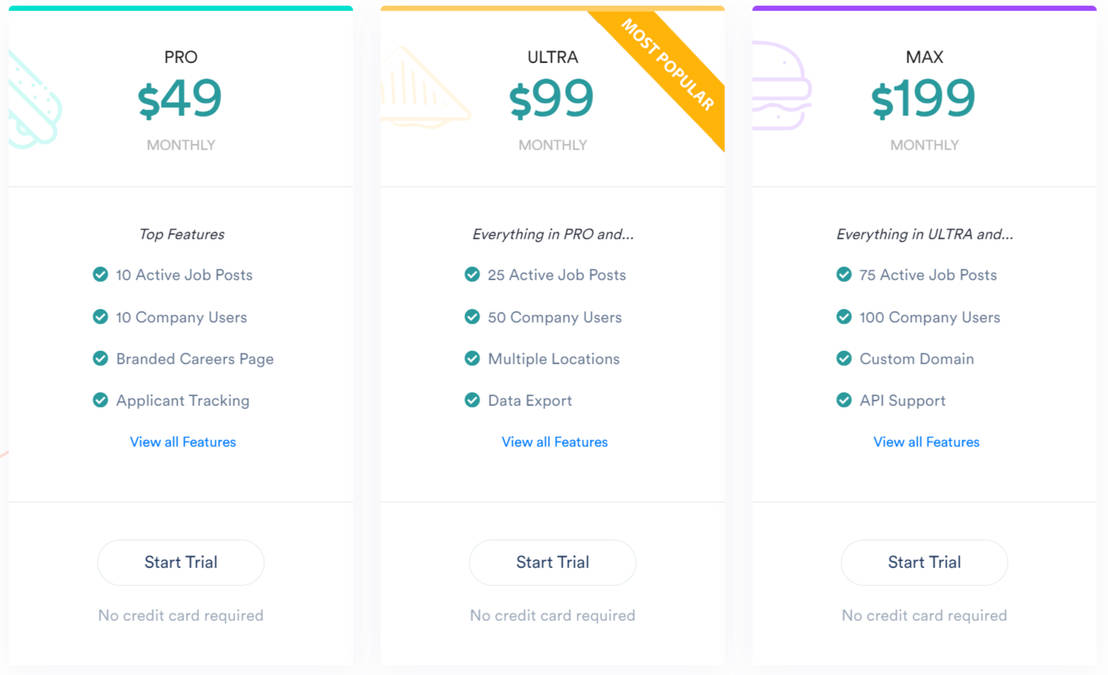Click the checkmark beside Custom Domain
Image resolution: width=1108 pixels, height=675 pixels.
point(844,358)
